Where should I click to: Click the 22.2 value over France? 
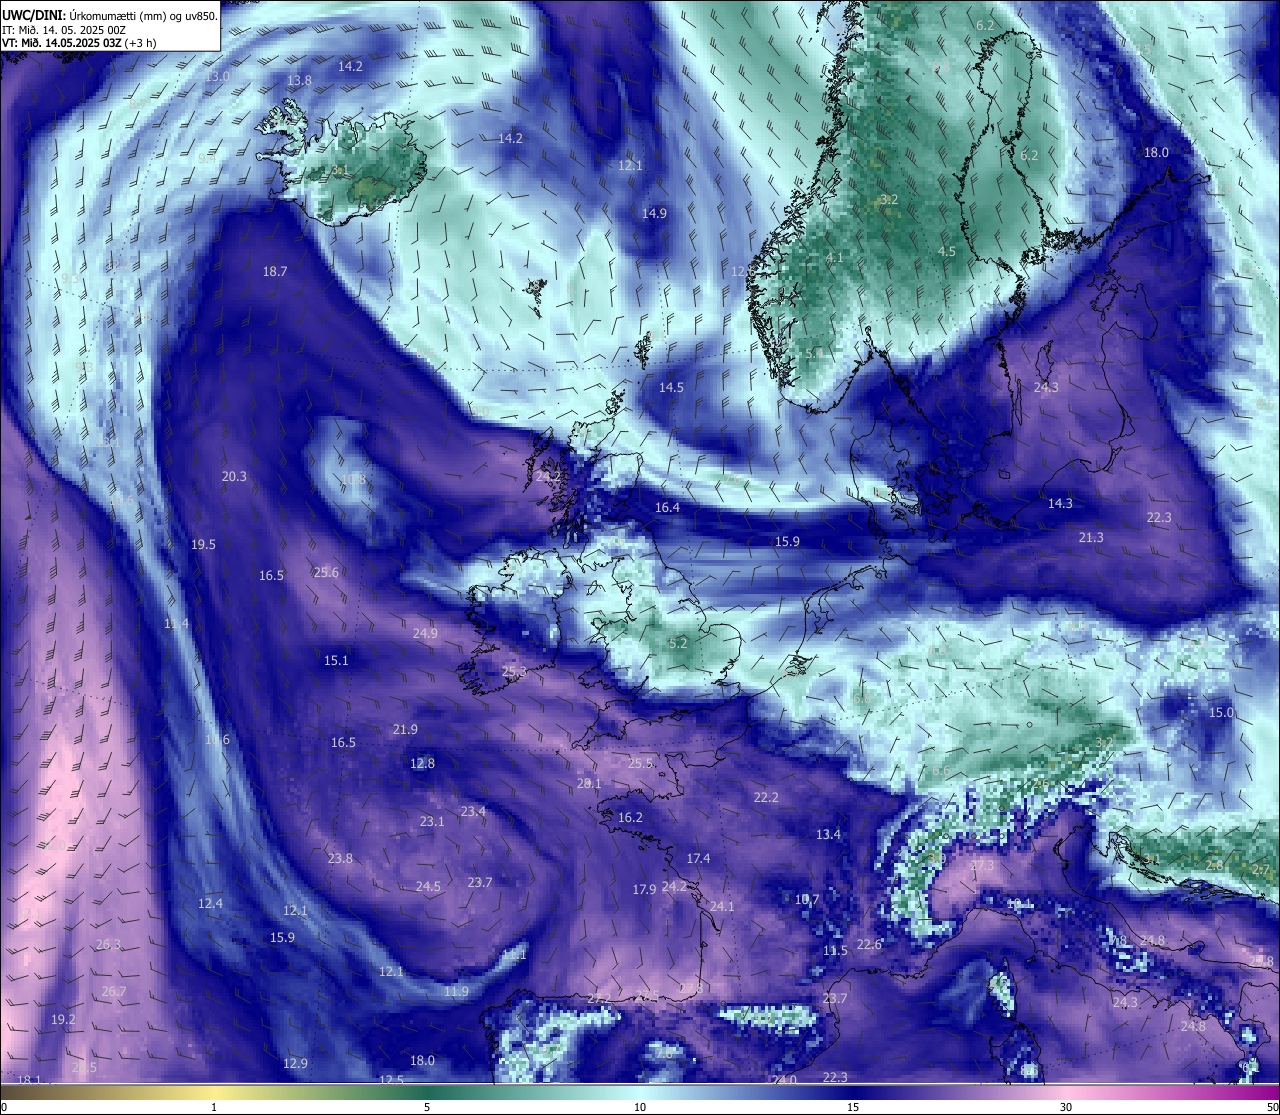pos(766,797)
